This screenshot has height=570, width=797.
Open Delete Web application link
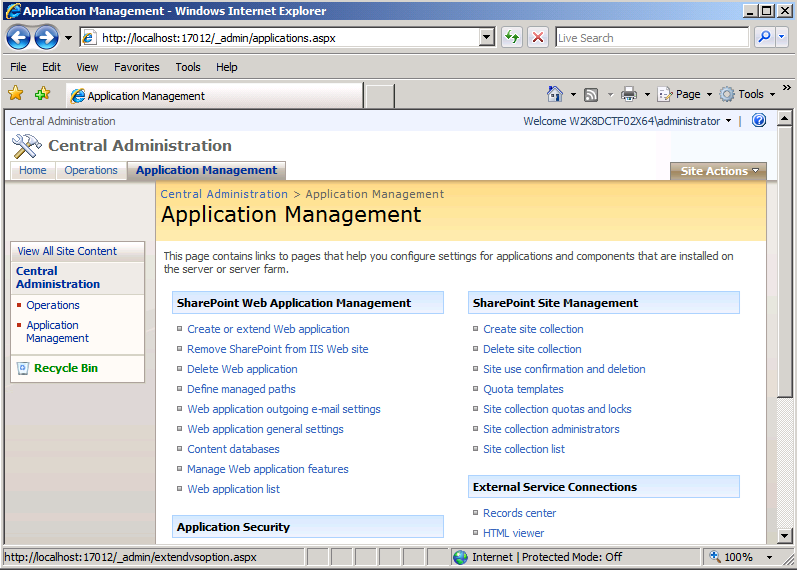pyautogui.click(x=242, y=369)
